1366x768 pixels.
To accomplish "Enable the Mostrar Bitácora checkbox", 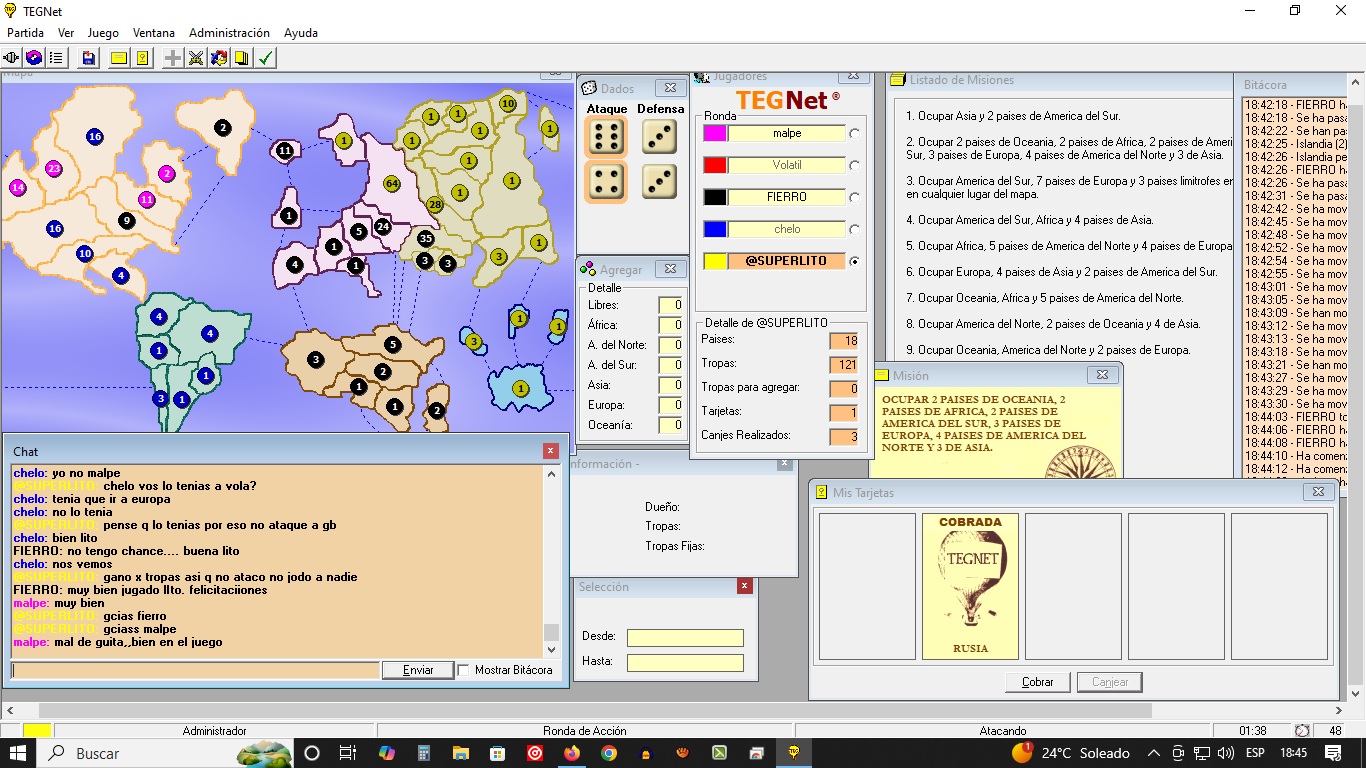I will coord(464,670).
